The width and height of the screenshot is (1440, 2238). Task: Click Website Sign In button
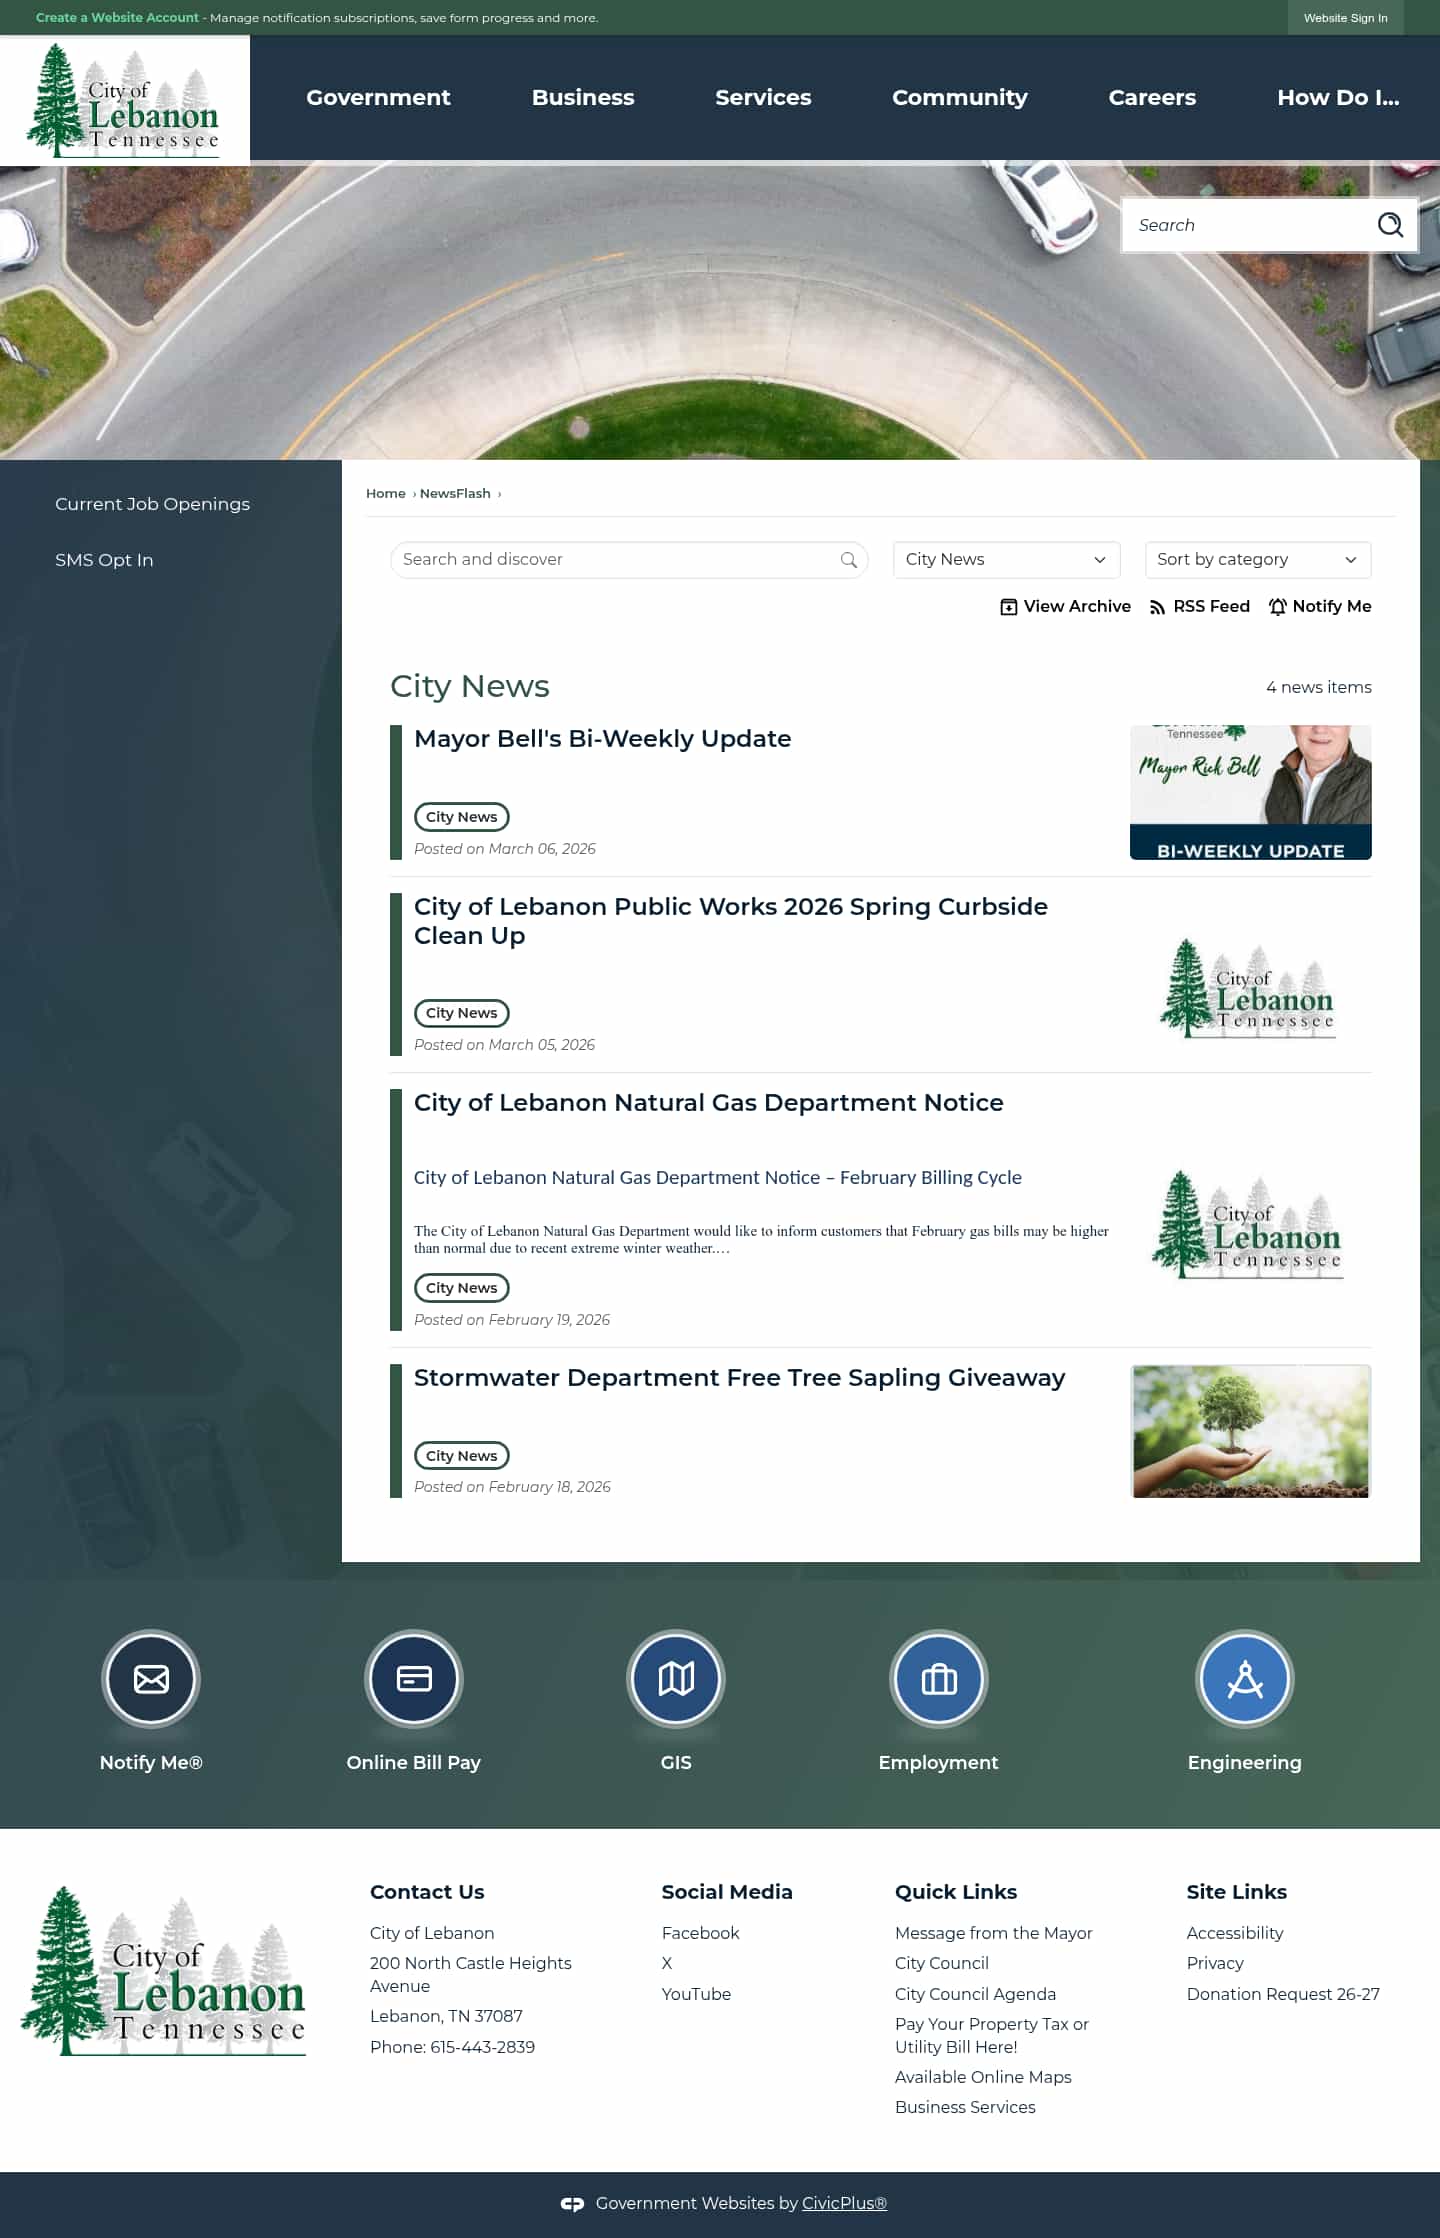[x=1345, y=18]
